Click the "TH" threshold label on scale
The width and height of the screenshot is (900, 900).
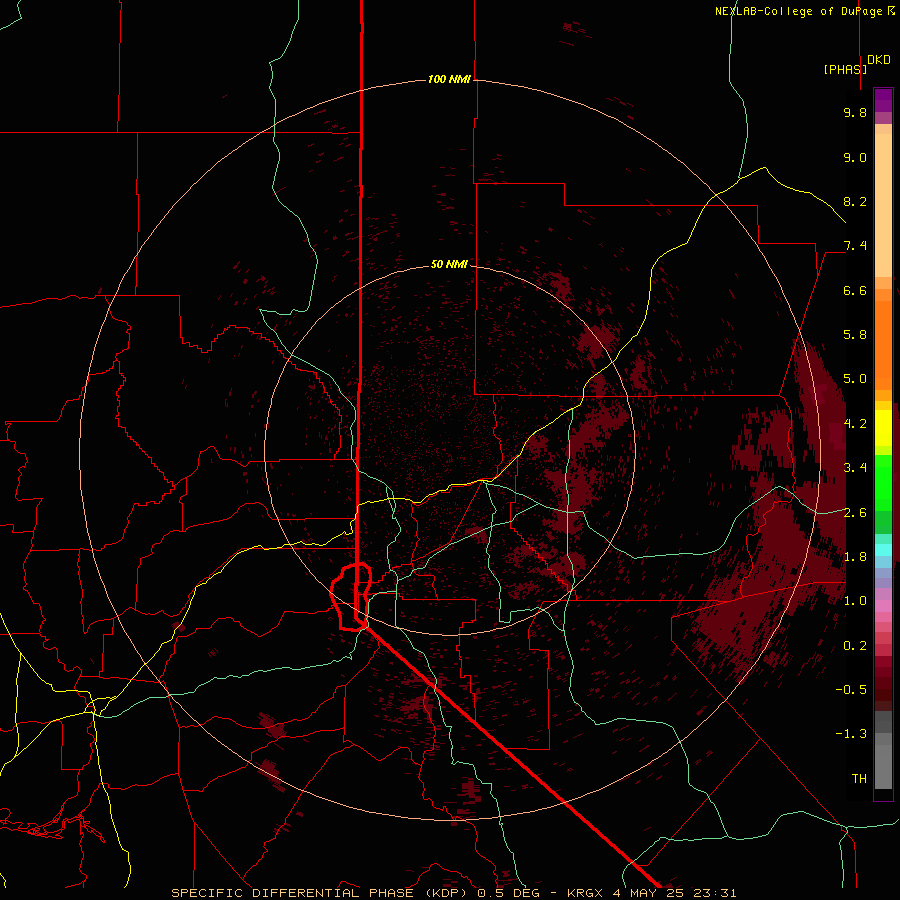[x=859, y=779]
